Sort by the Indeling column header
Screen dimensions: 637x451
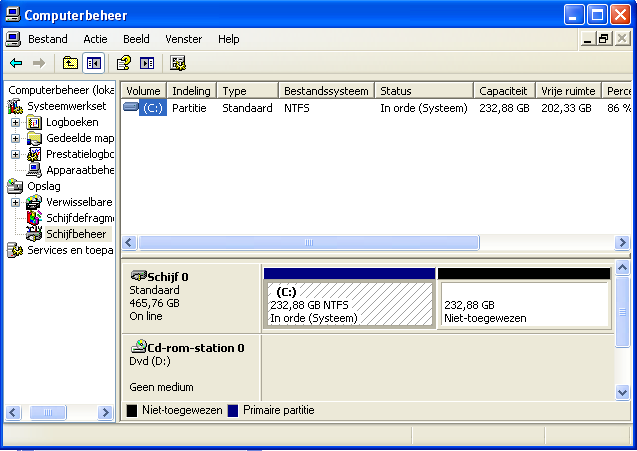(x=191, y=91)
